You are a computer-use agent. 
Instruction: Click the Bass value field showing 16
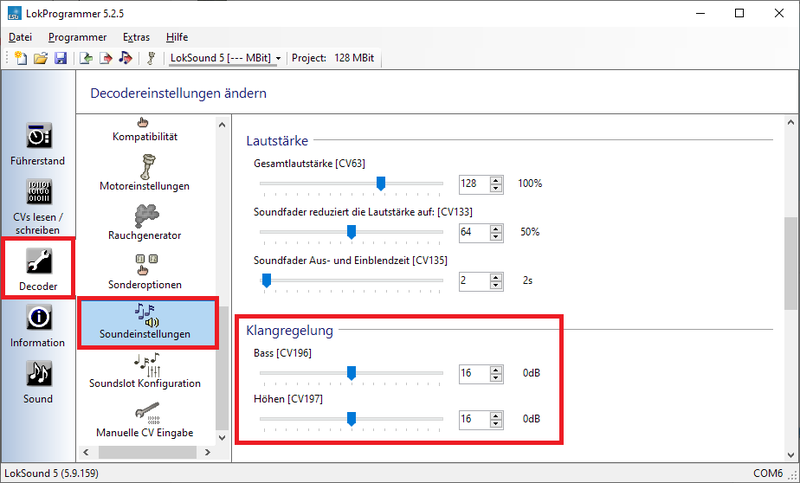474,373
